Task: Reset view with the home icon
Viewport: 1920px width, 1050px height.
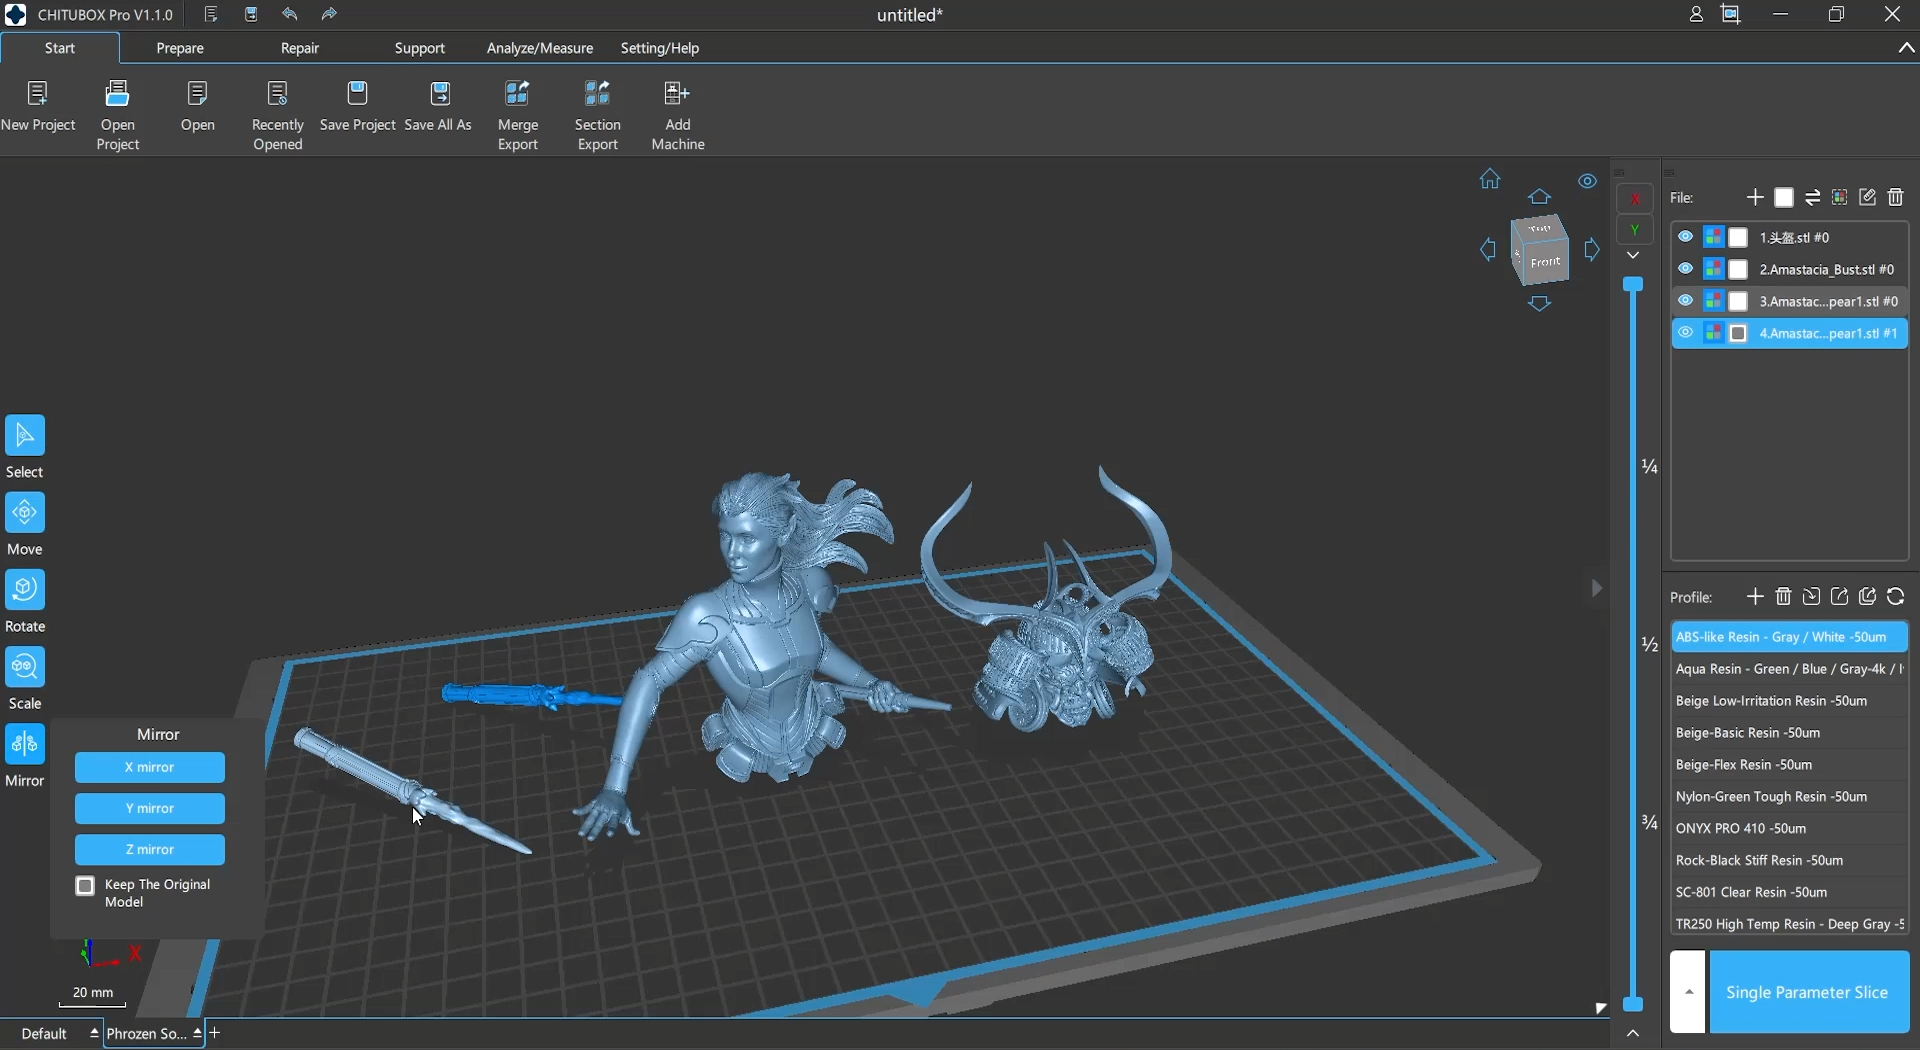Action: point(1490,180)
